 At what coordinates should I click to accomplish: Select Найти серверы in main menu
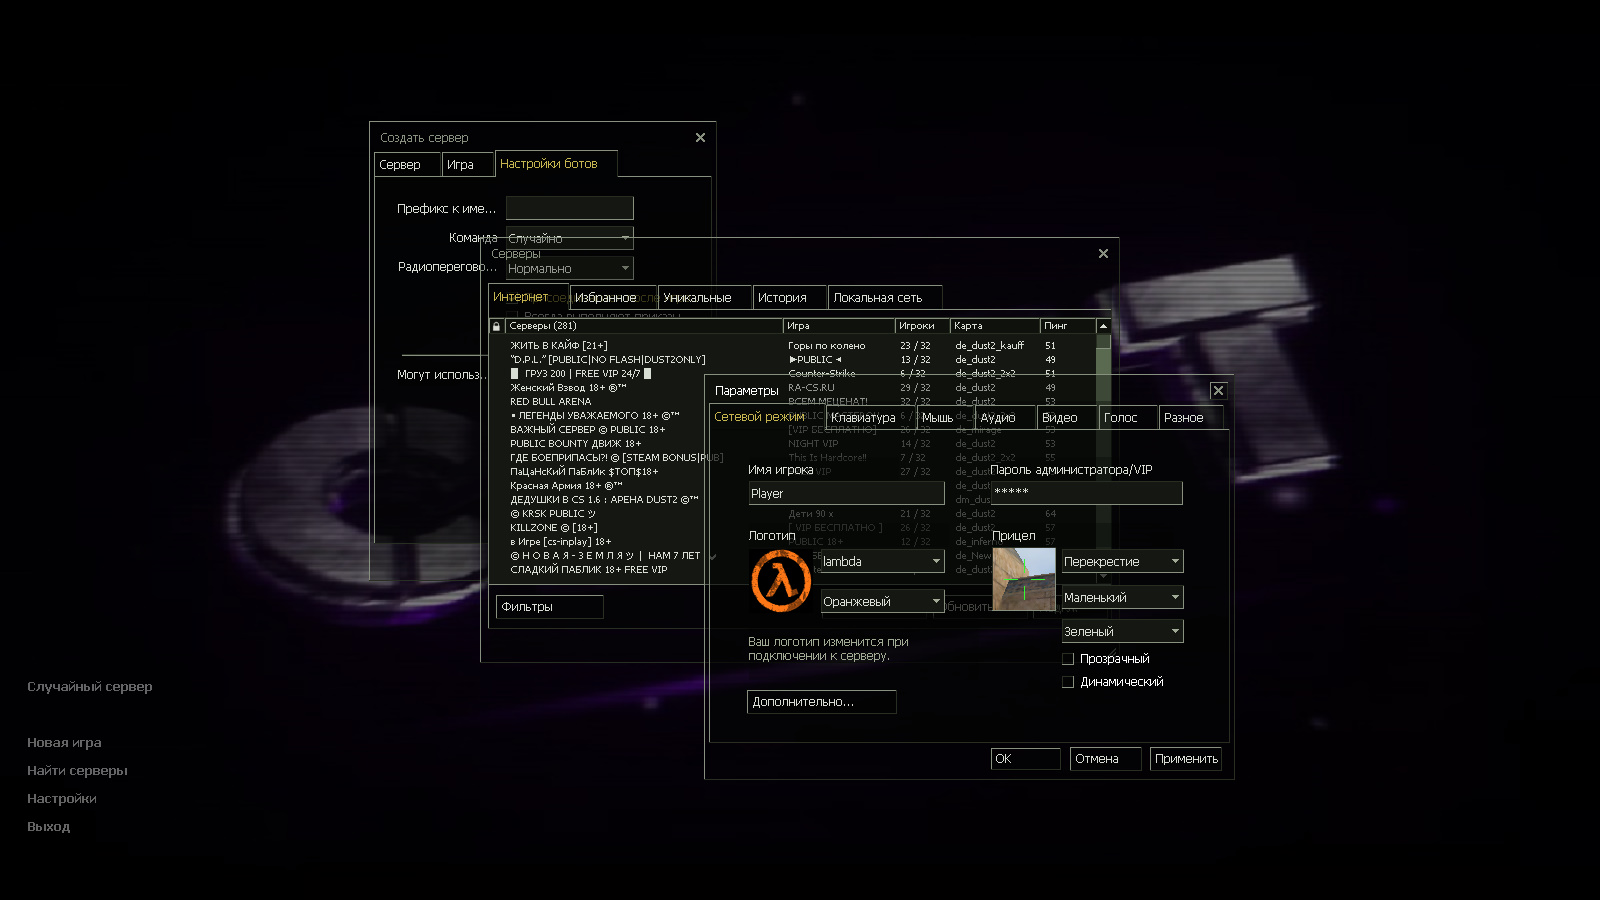pos(77,771)
